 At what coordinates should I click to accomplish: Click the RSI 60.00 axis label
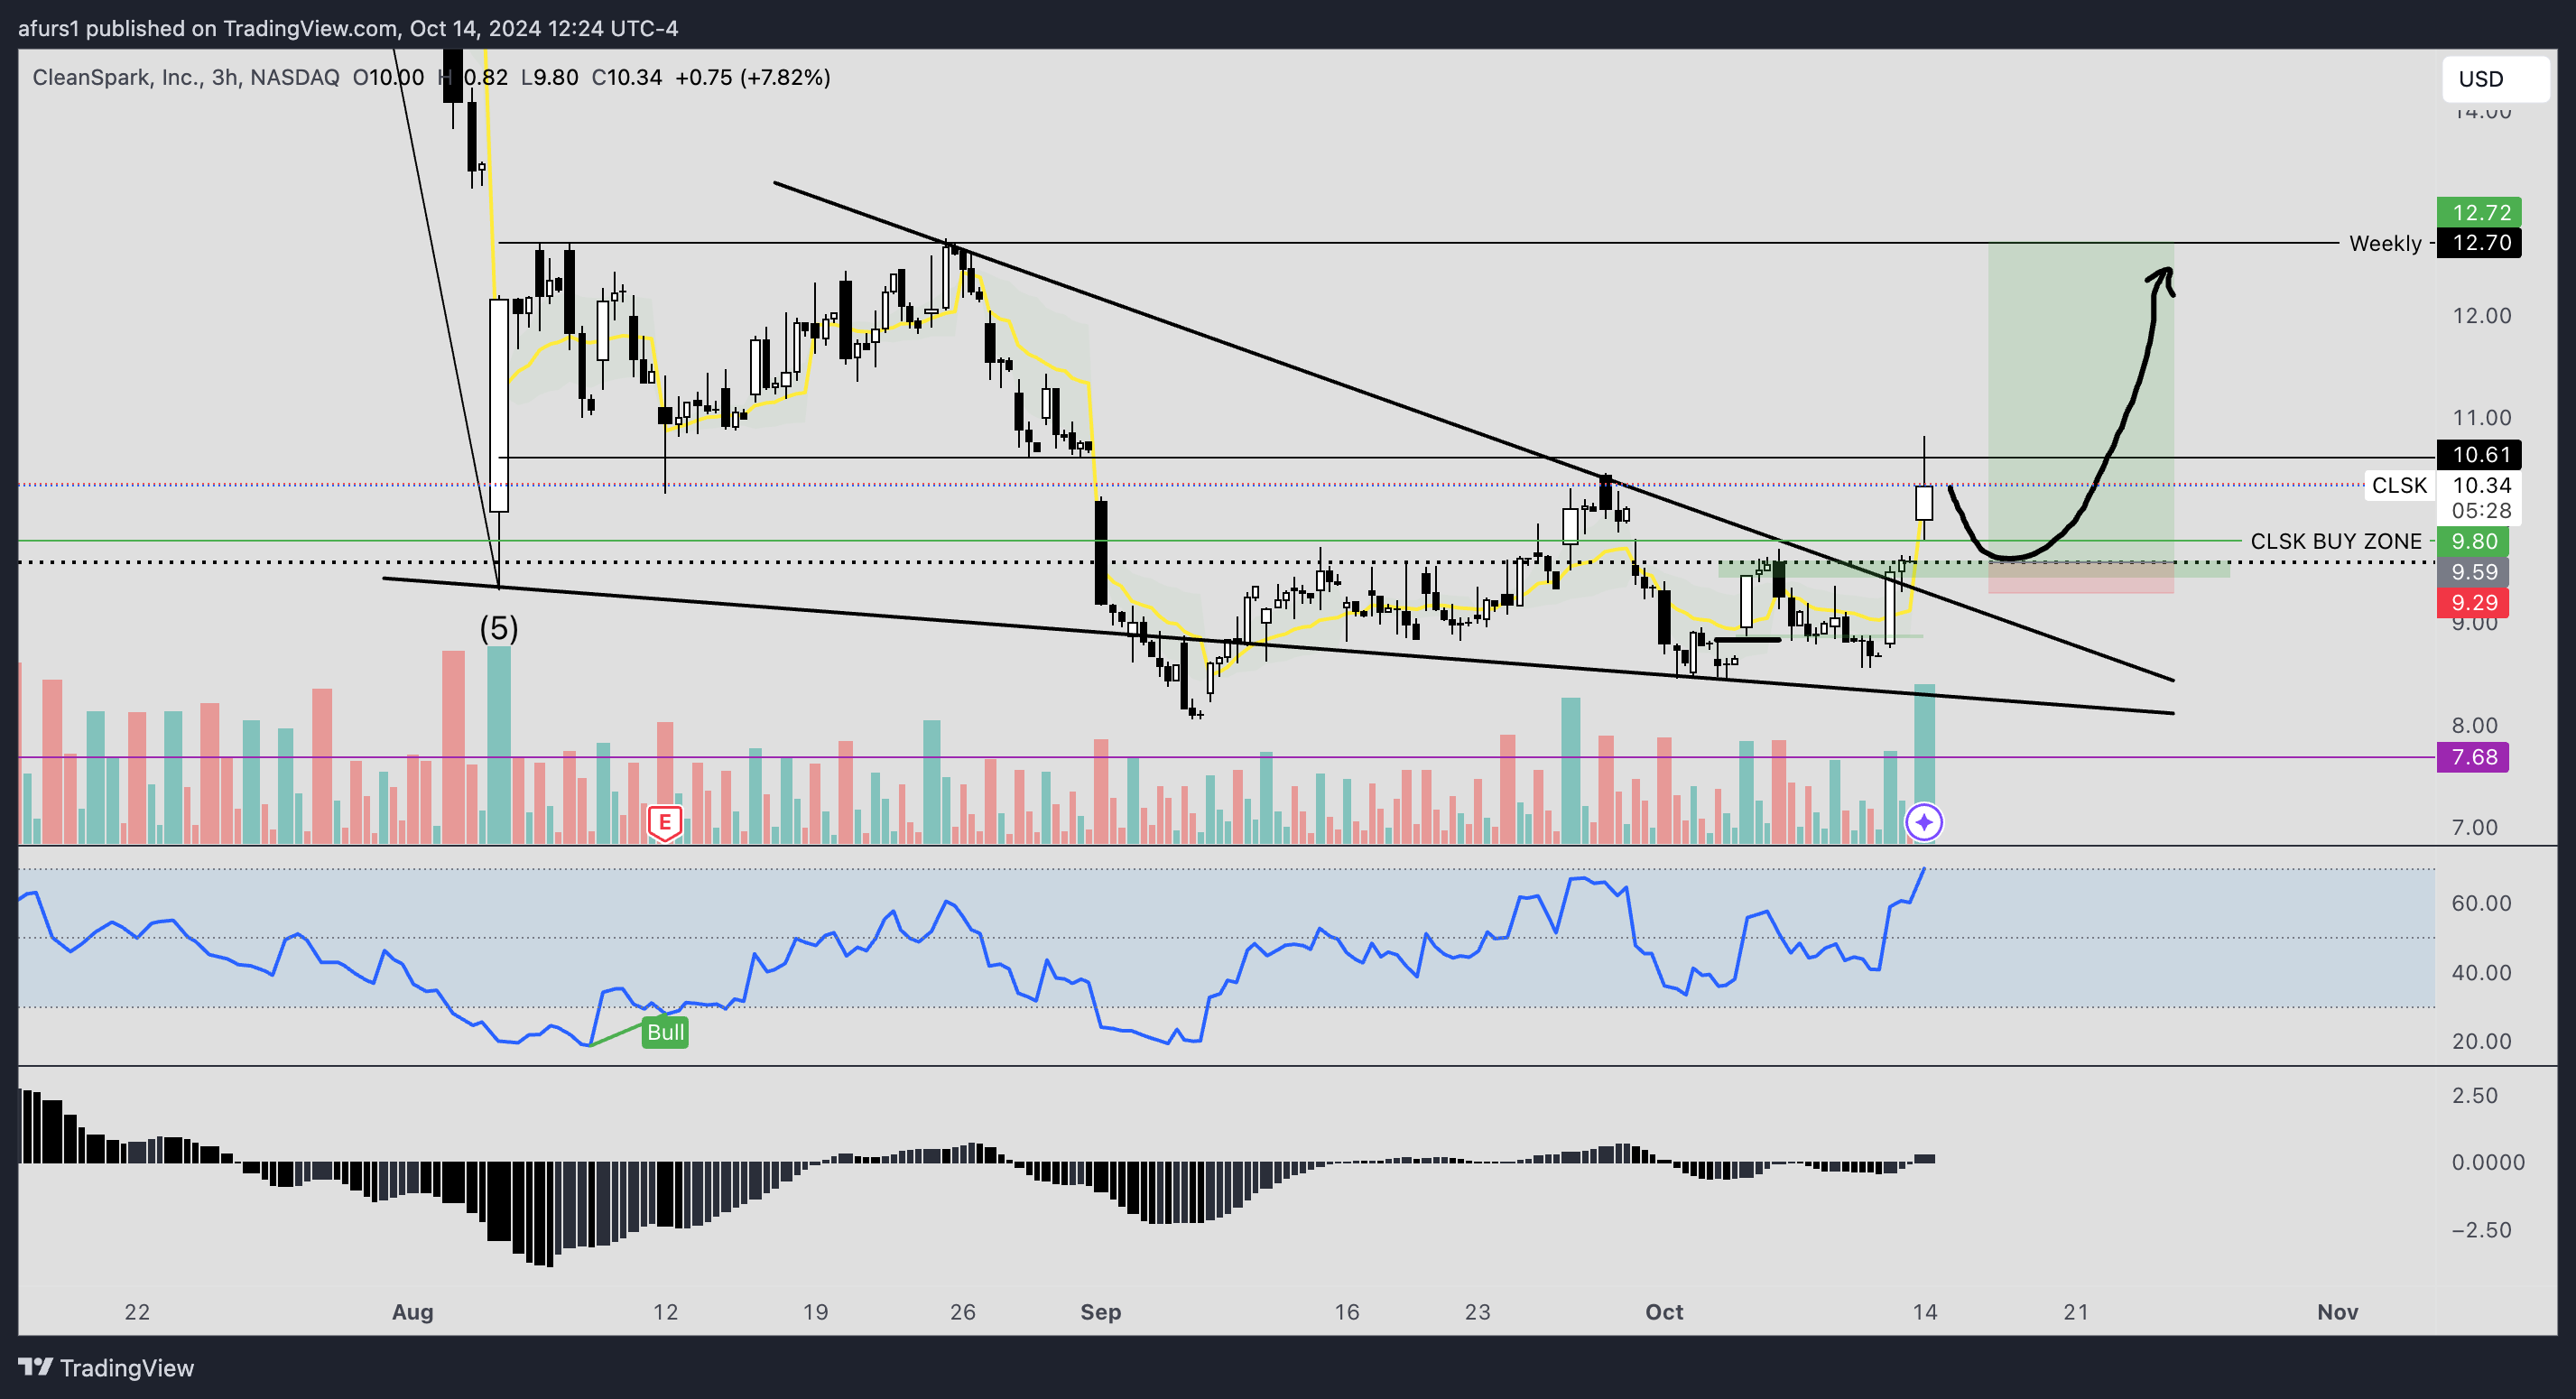click(2481, 903)
